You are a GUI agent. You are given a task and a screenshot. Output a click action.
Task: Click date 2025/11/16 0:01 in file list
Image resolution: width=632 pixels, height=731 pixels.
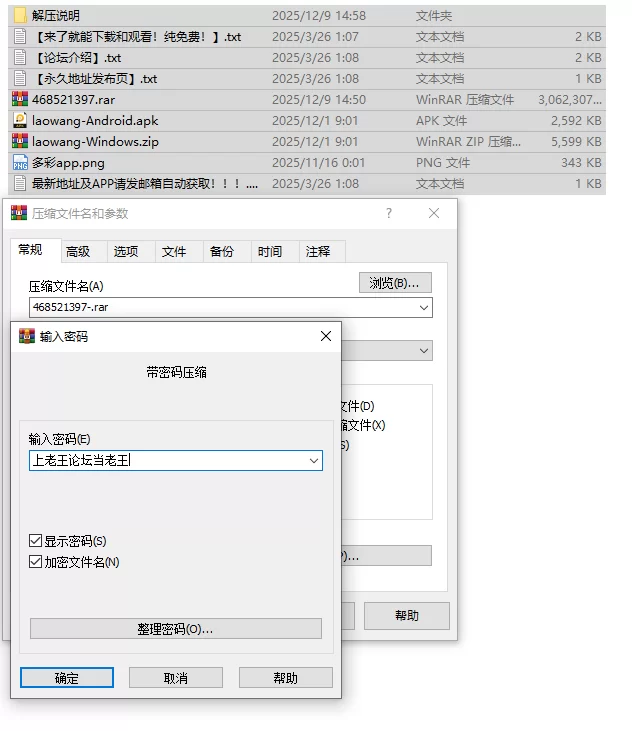tap(318, 163)
